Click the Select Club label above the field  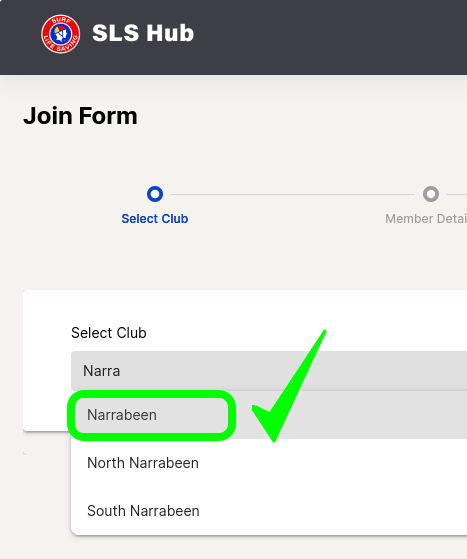(109, 333)
